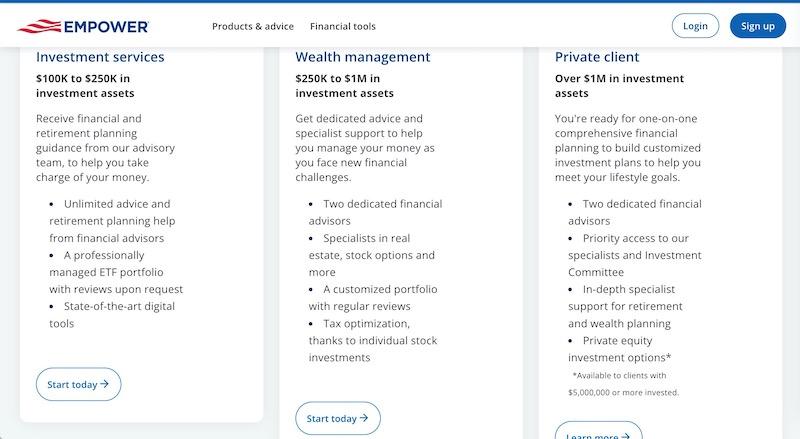The width and height of the screenshot is (800, 439).
Task: Click the Login button
Action: 695,26
